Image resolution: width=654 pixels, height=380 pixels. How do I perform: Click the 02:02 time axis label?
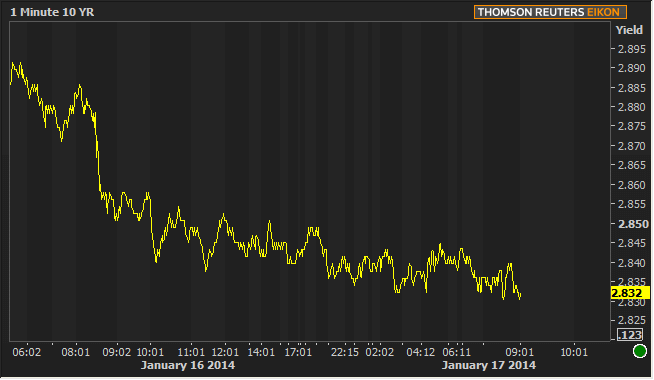point(380,352)
